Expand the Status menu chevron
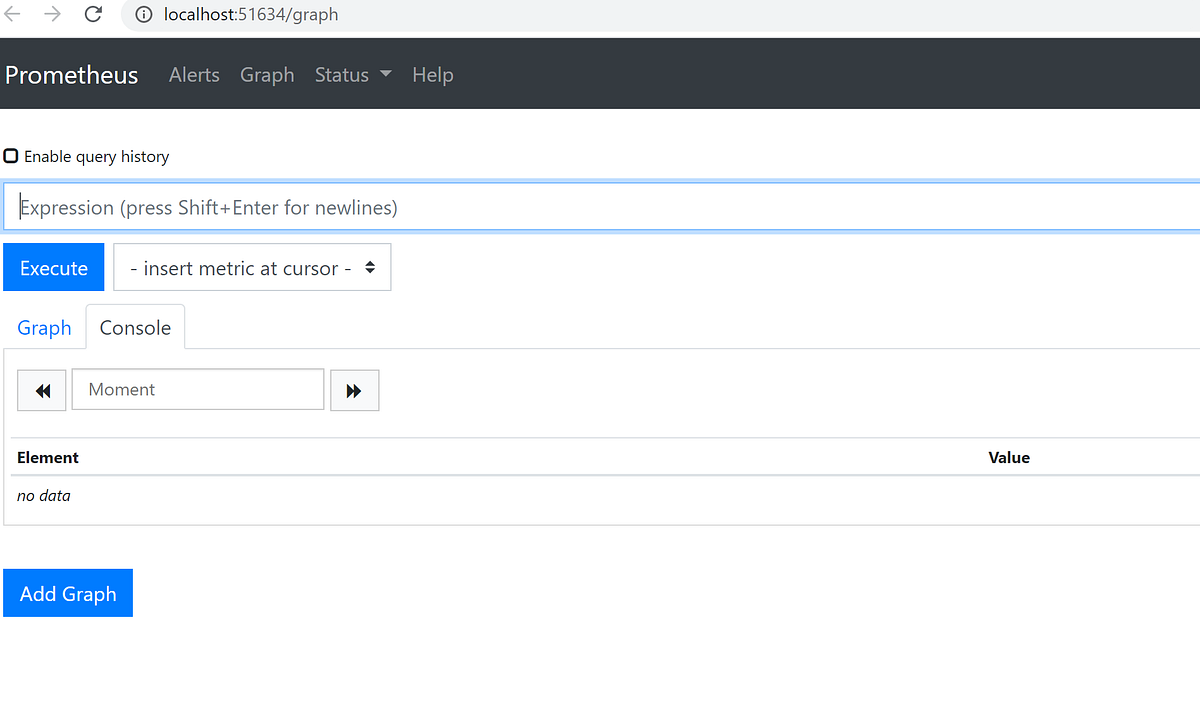This screenshot has height=715, width=1200. [x=385, y=74]
